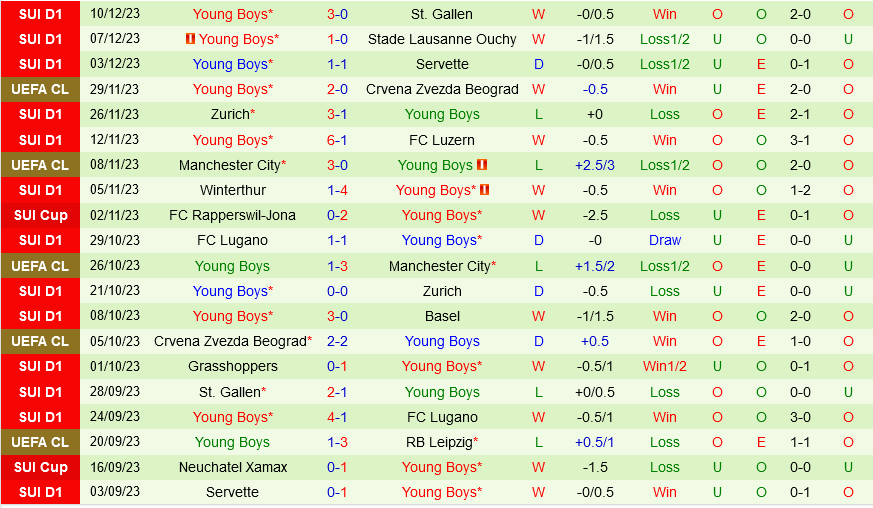Open the Grasshoppers team link
Viewport: 873px width, 508px height.
(232, 366)
